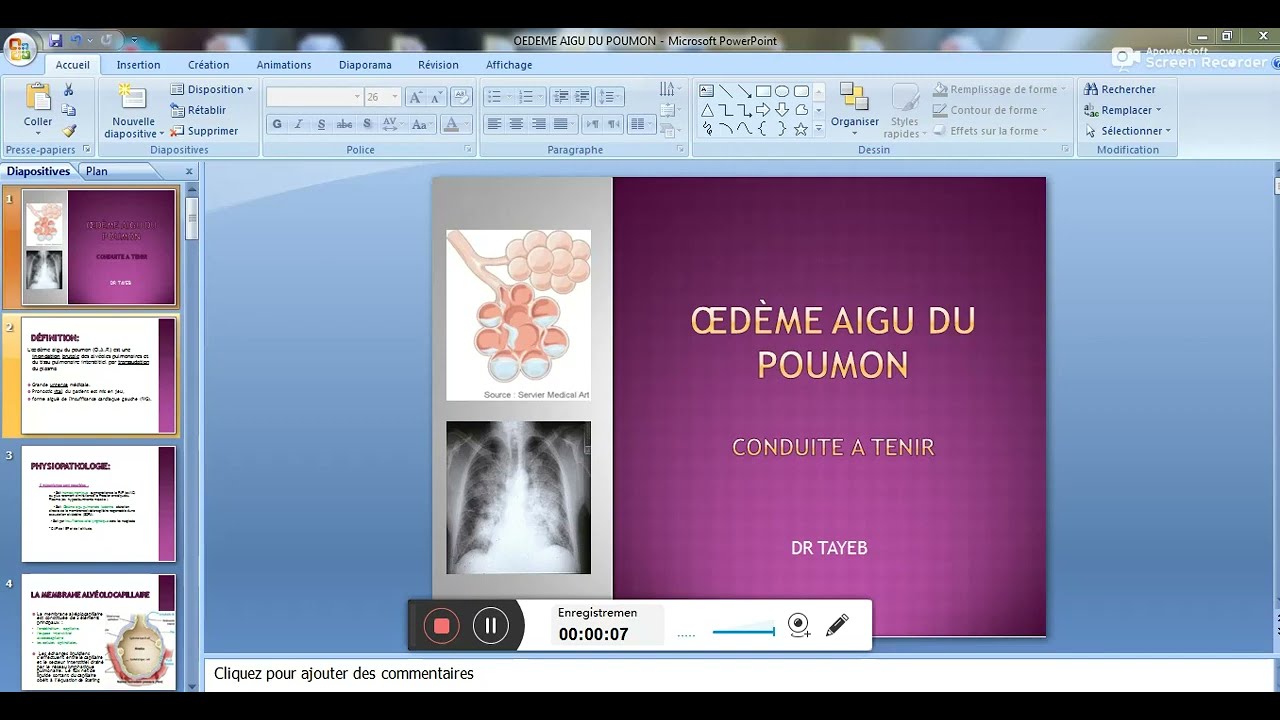Screen dimensions: 1280x720
Task: Open the font name combo box
Action: (x=315, y=97)
